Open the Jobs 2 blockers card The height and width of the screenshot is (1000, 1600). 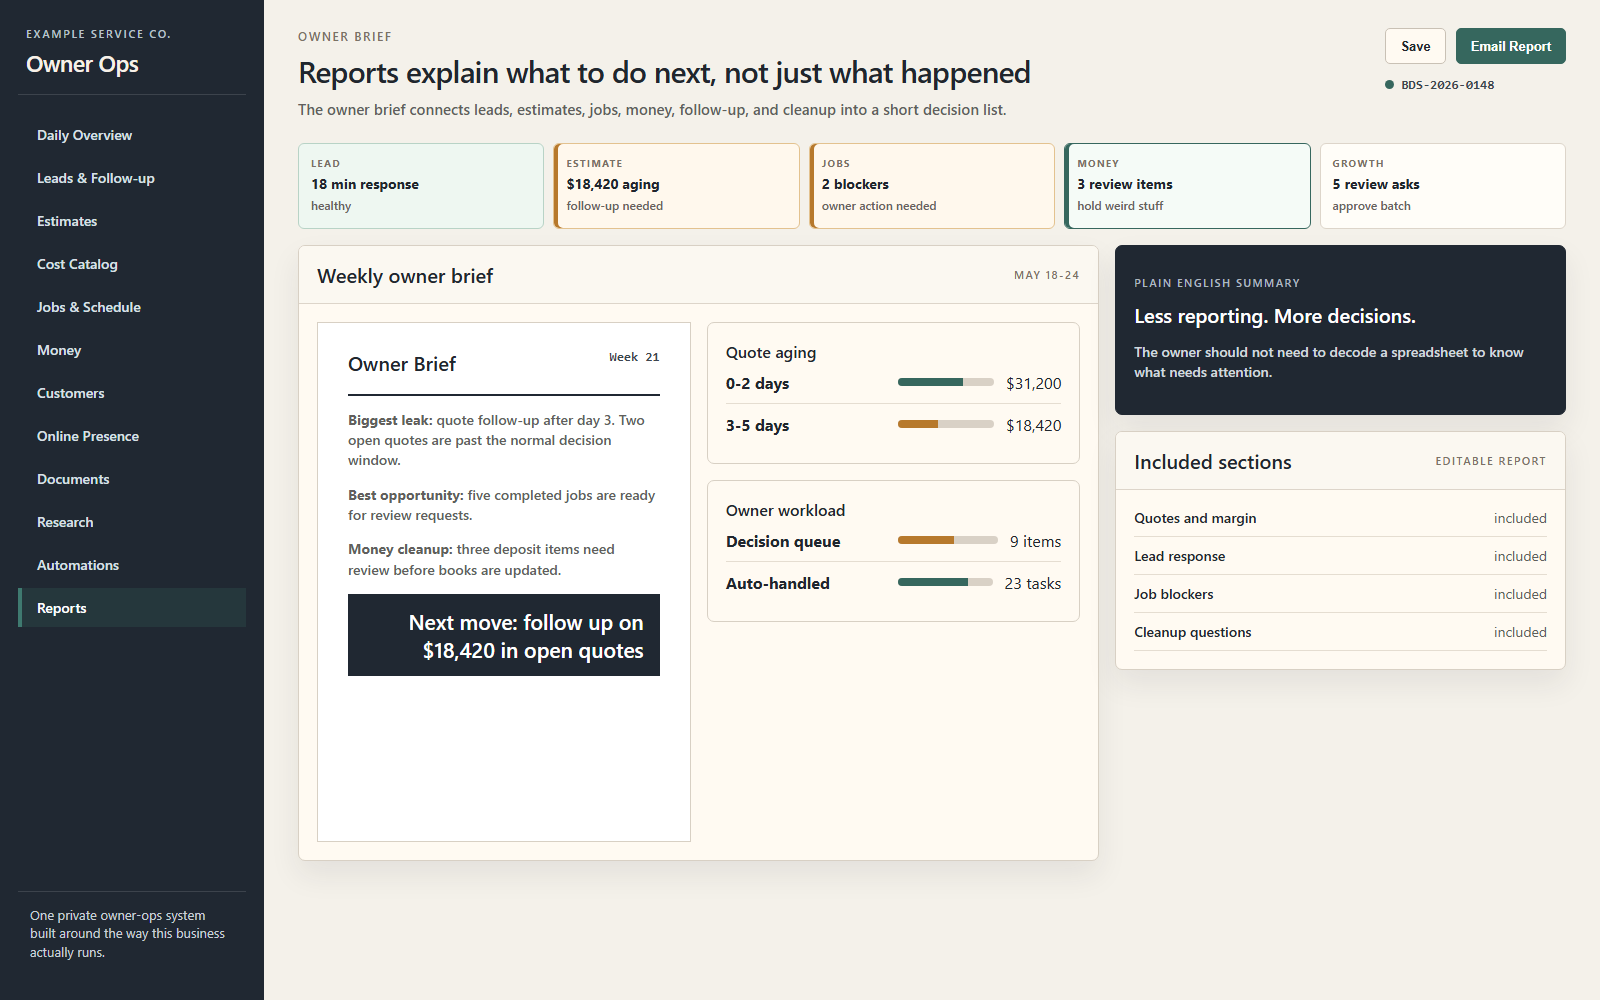tap(932, 186)
